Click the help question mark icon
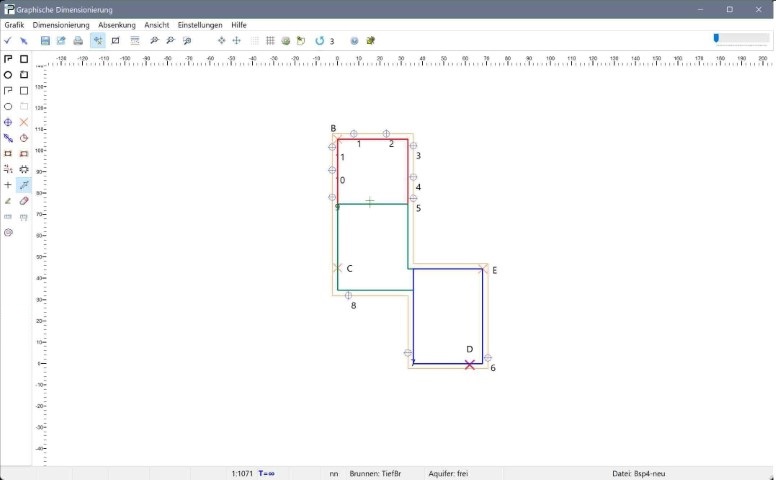 point(354,41)
